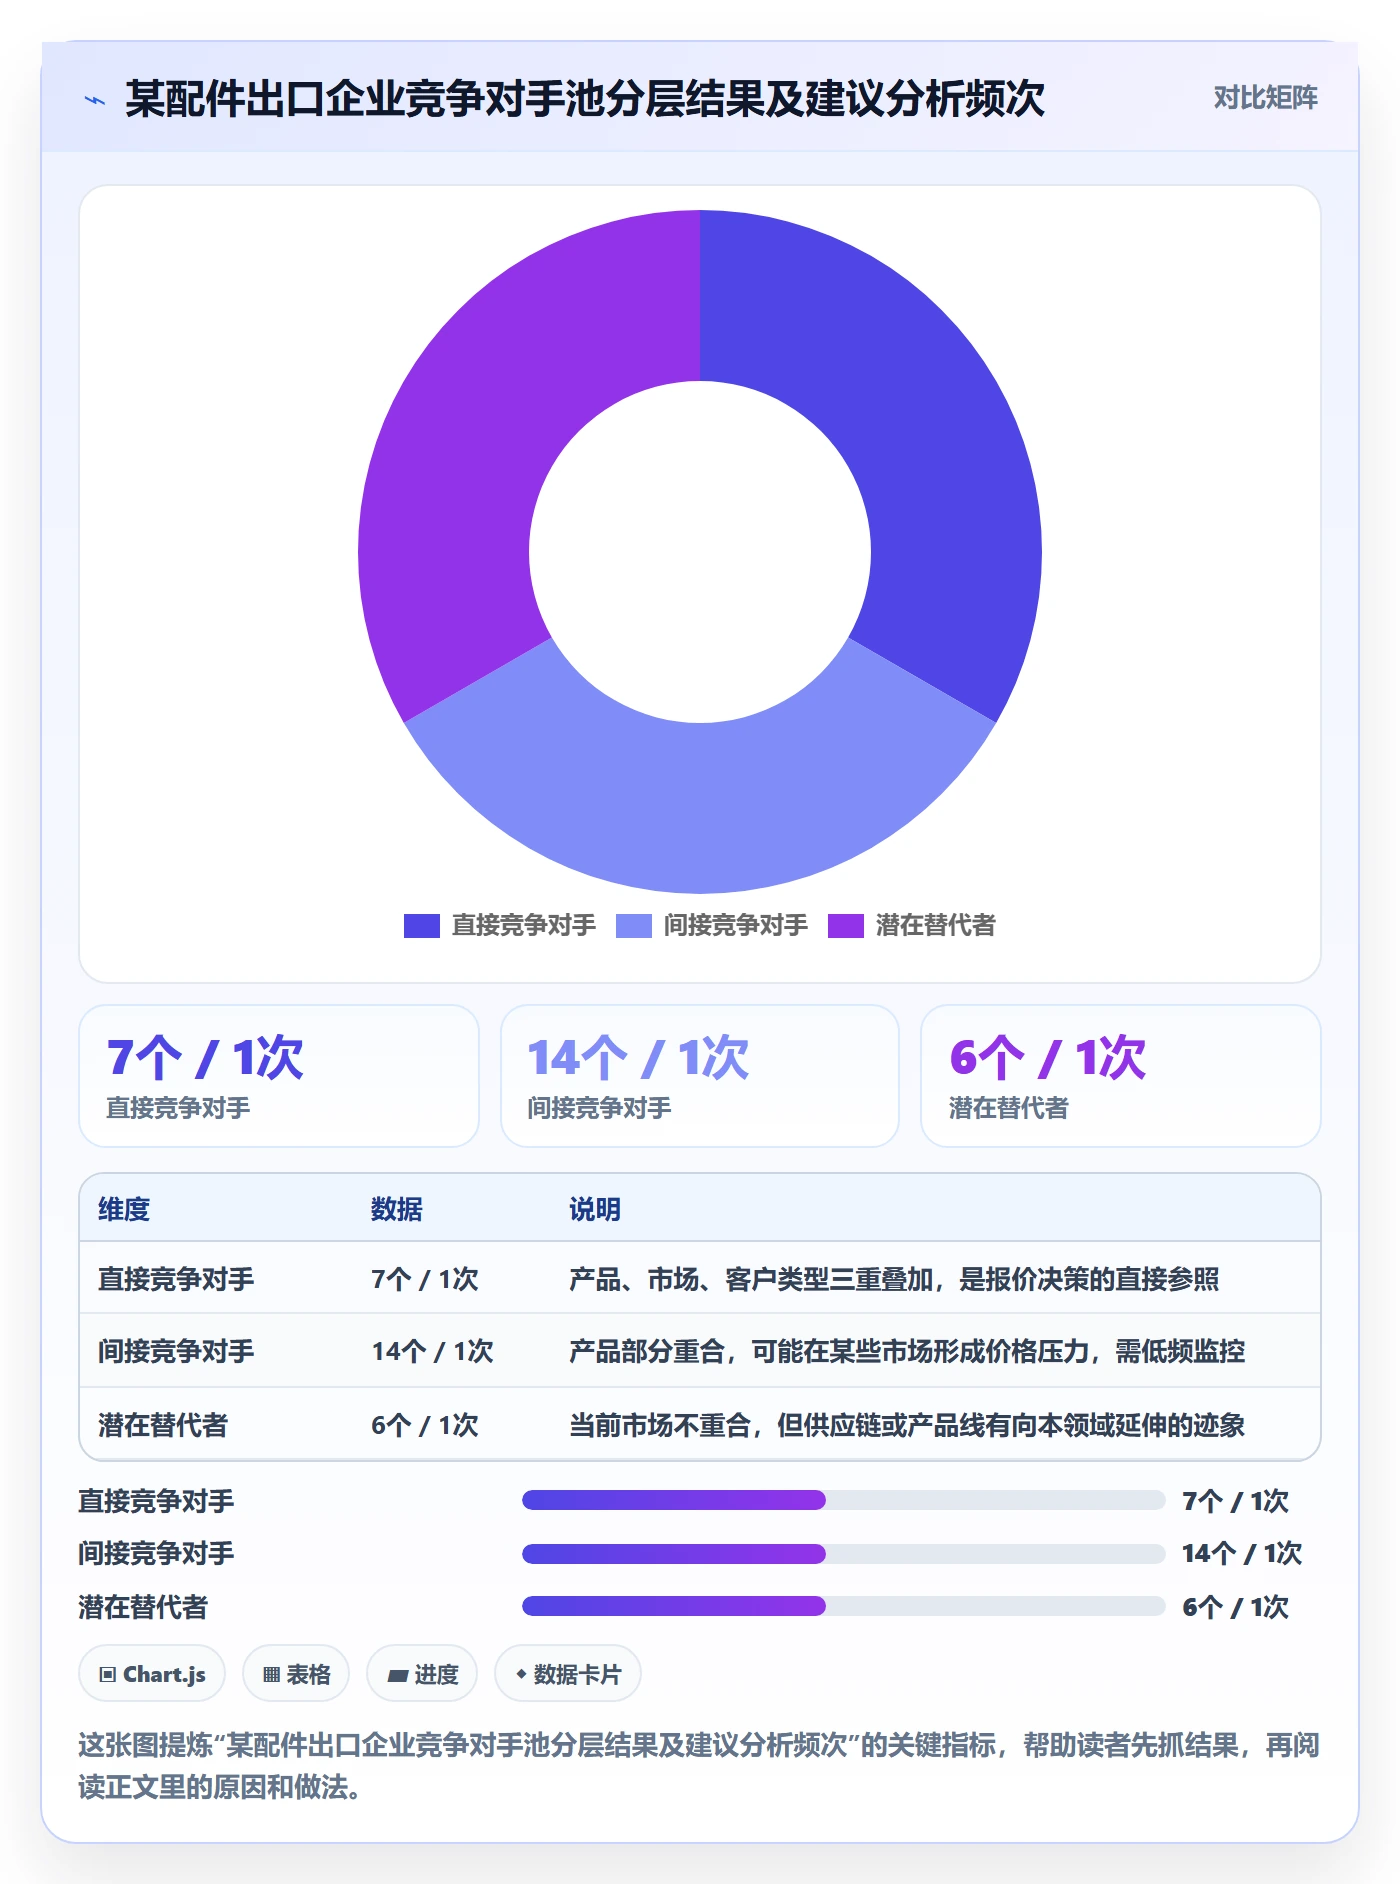Click the 间接竞争对手 progress bar
Image resolution: width=1400 pixels, height=1884 pixels.
pyautogui.click(x=843, y=1554)
